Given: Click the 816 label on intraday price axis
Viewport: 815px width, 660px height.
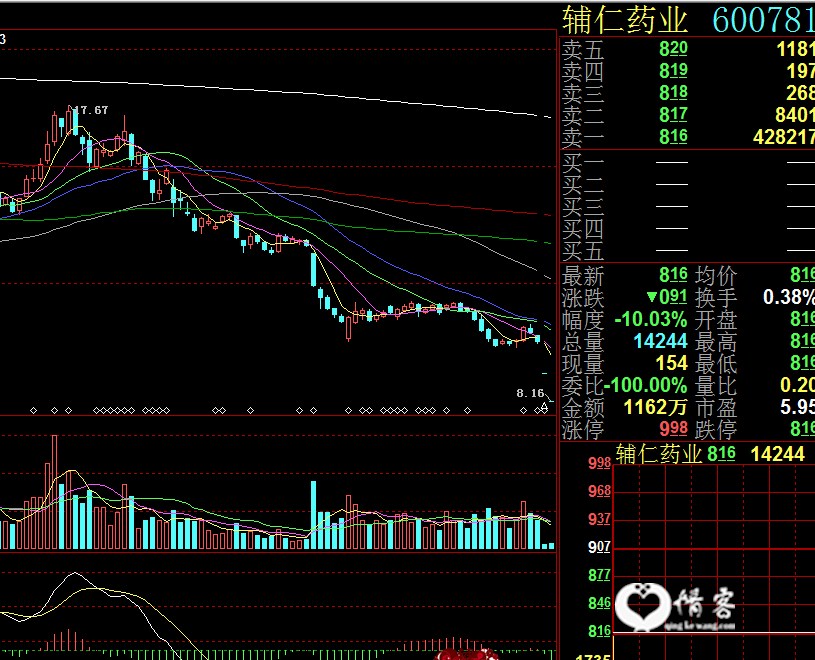Looking at the screenshot, I should (x=599, y=631).
